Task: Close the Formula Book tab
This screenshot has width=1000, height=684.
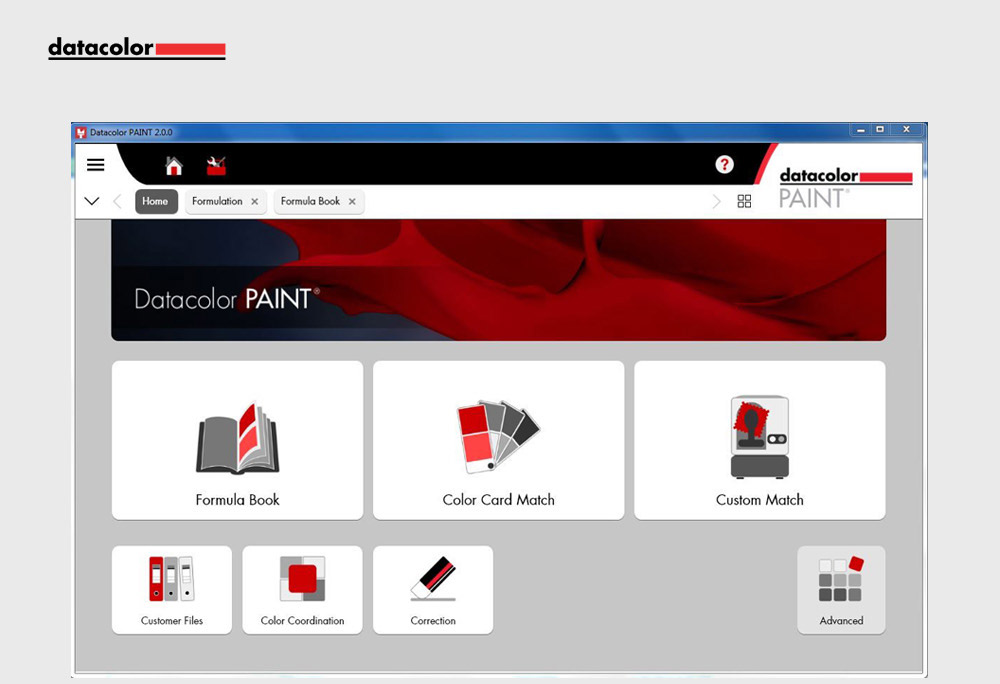Action: pos(352,202)
